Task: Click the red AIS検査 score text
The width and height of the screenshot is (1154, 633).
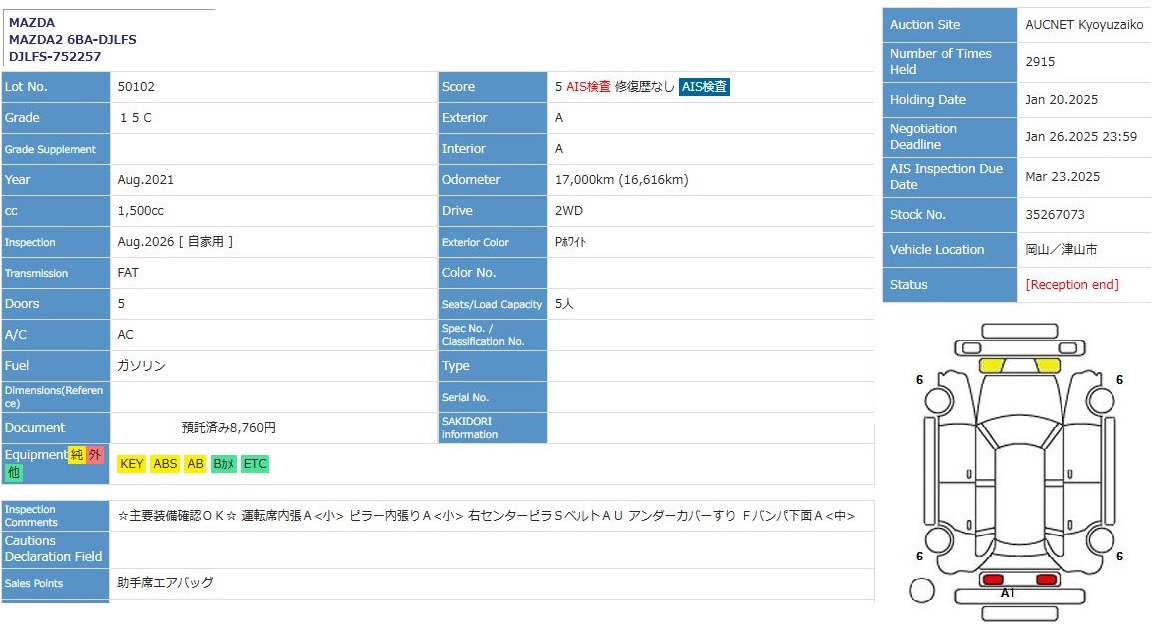Action: (x=588, y=87)
